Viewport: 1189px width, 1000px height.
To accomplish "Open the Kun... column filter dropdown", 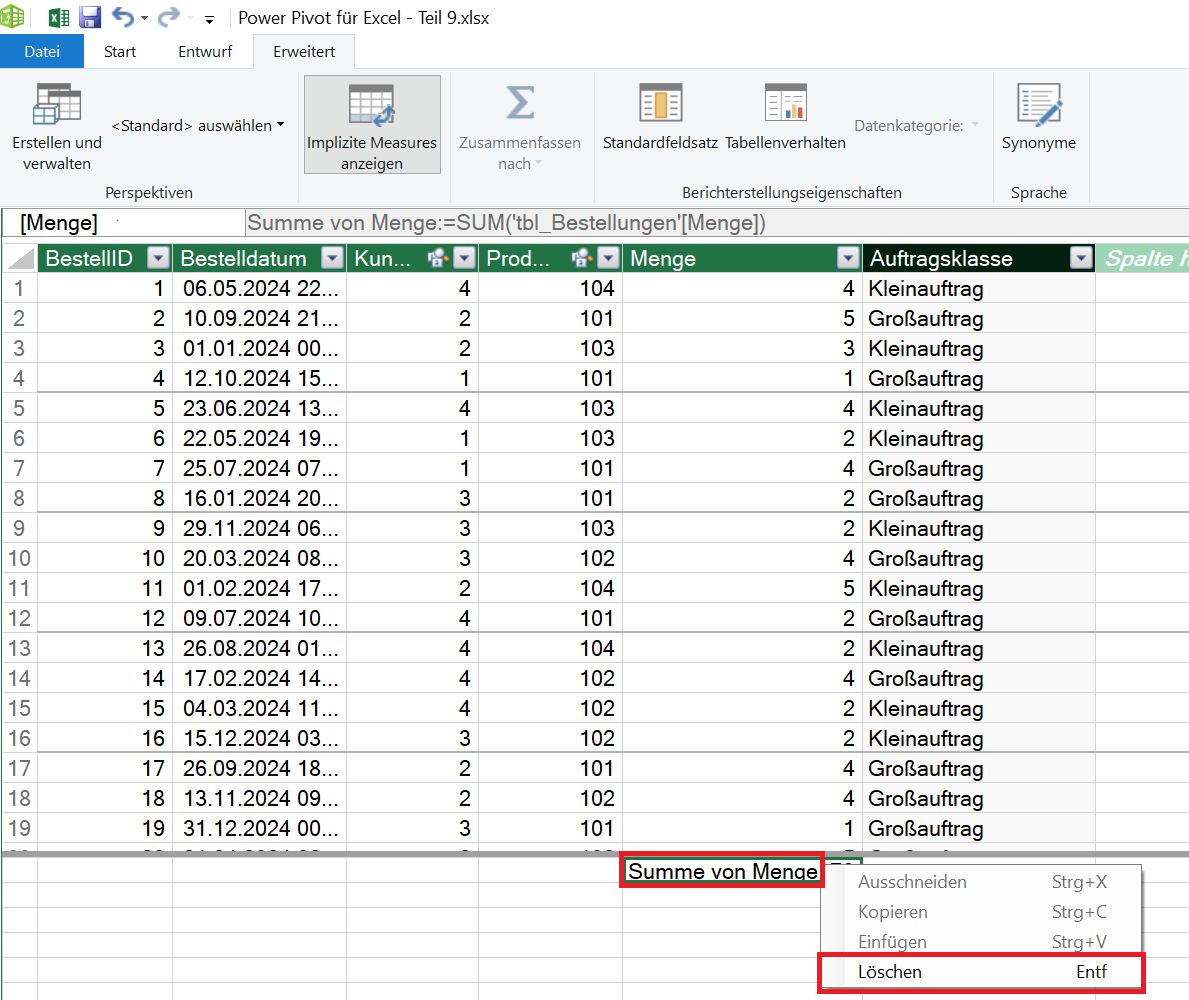I will [464, 259].
